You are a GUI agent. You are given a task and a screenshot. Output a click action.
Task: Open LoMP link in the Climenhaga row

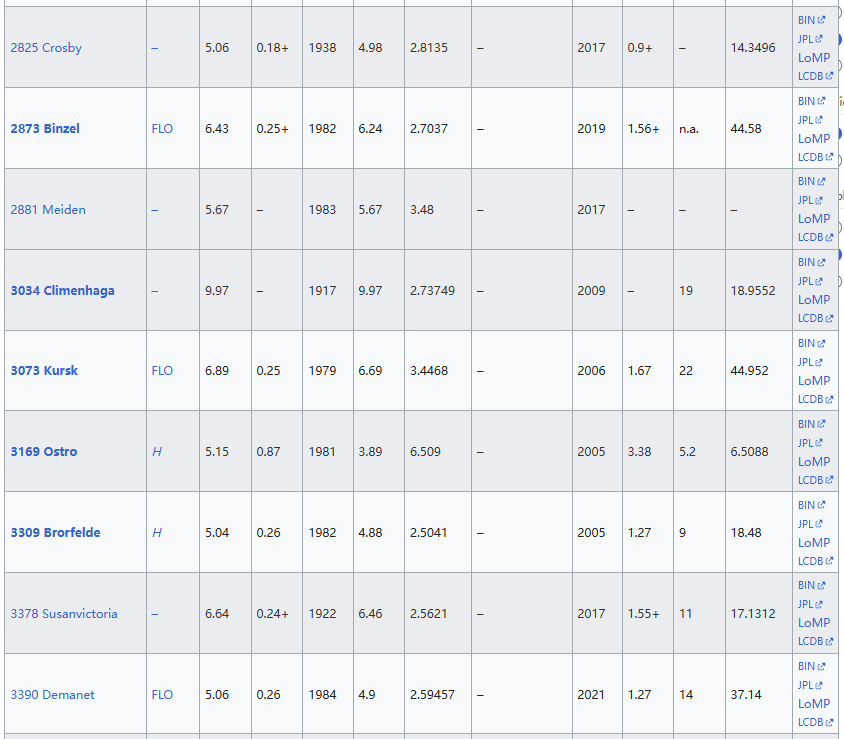click(x=814, y=300)
